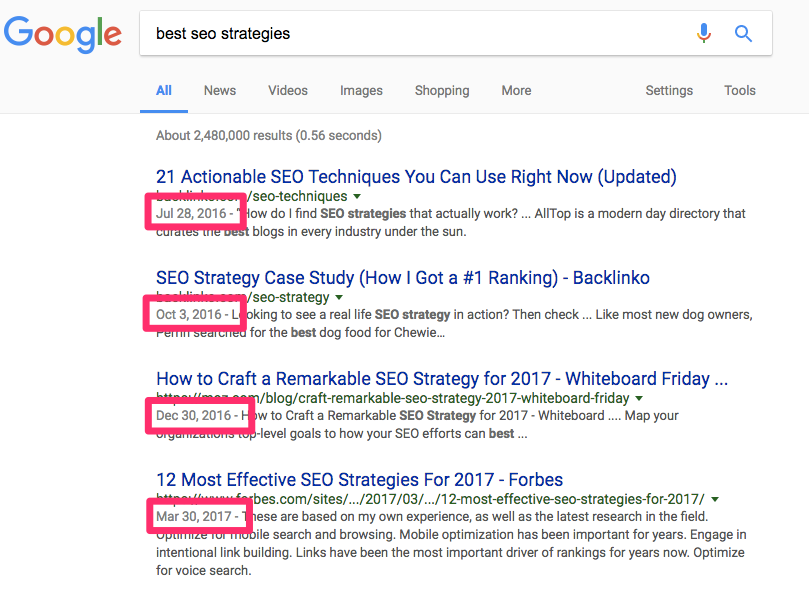Open 'SEO Strategy Case Study' Backlinko result
The image size is (809, 608).
(403, 278)
